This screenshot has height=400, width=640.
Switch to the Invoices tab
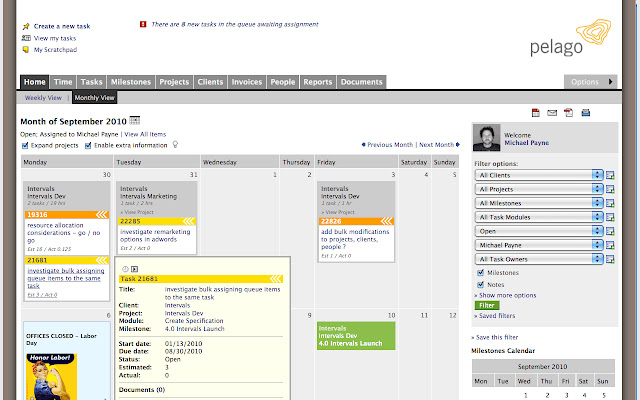coord(246,82)
